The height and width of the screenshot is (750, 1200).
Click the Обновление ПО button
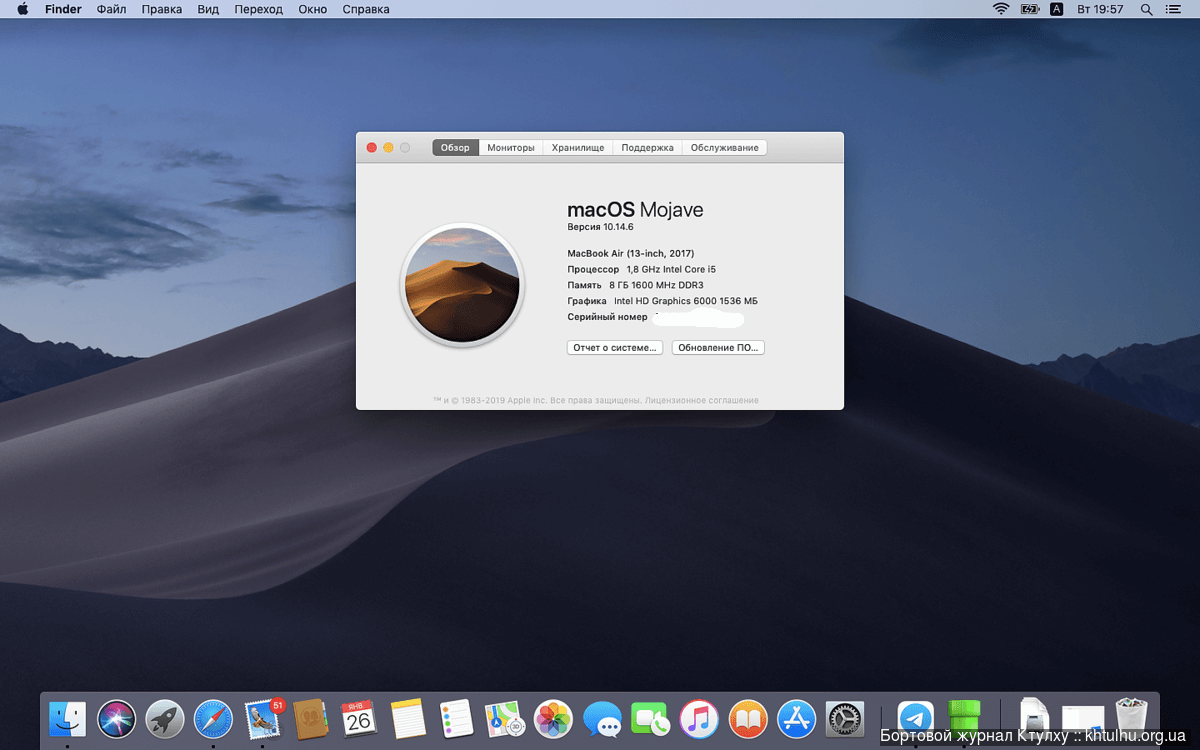tap(718, 348)
